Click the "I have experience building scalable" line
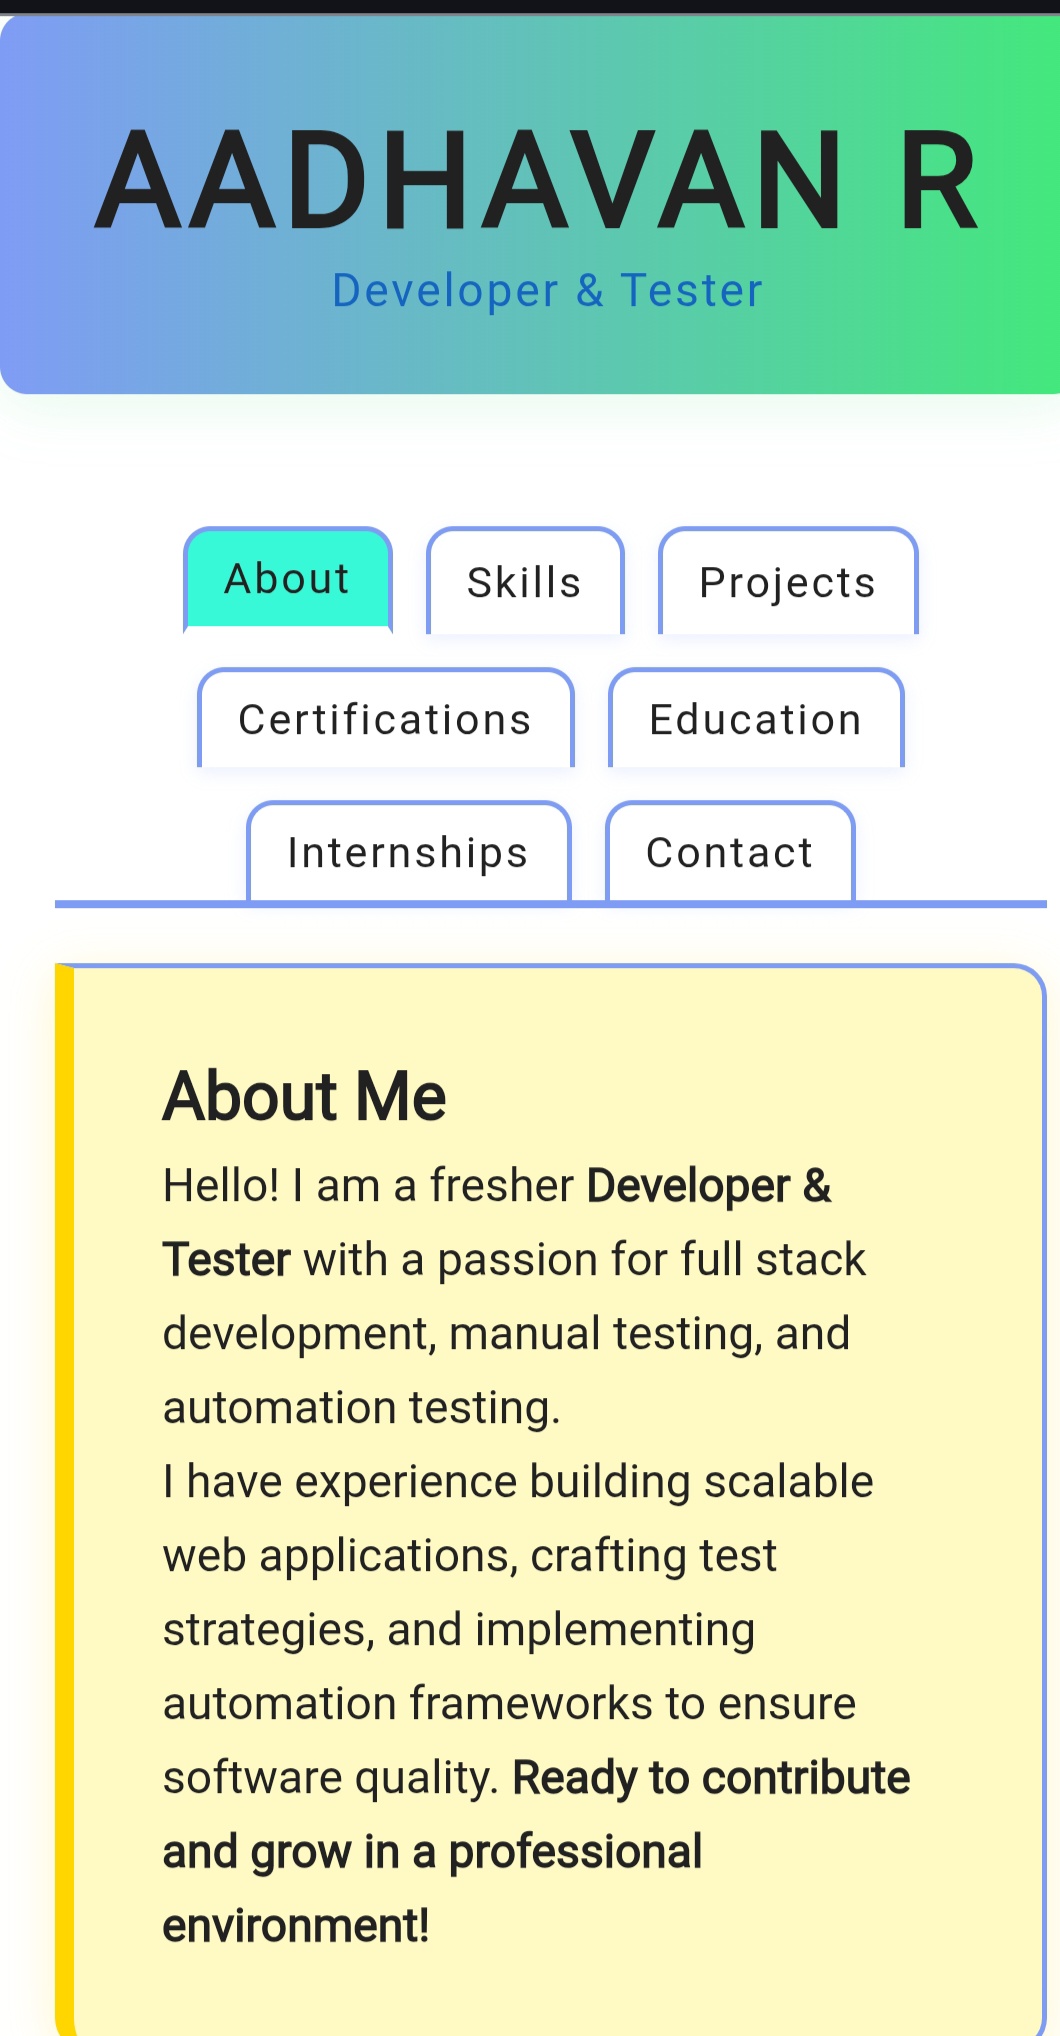The height and width of the screenshot is (2036, 1060). (518, 1482)
